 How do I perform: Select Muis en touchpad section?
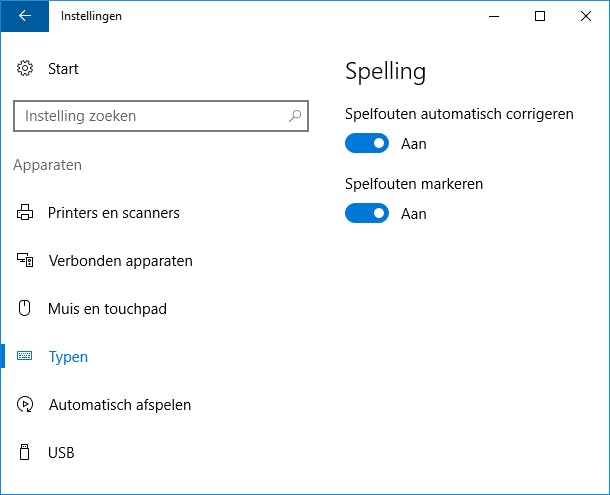tap(107, 309)
